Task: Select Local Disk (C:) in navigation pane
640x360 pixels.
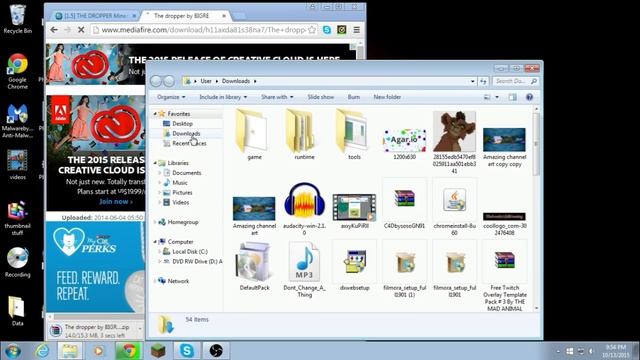Action: click(190, 252)
